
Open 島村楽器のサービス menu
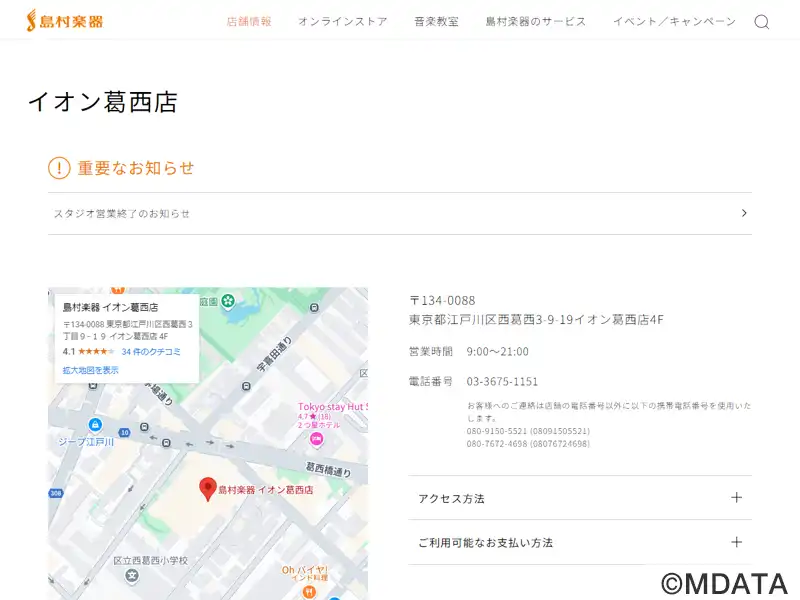[536, 21]
